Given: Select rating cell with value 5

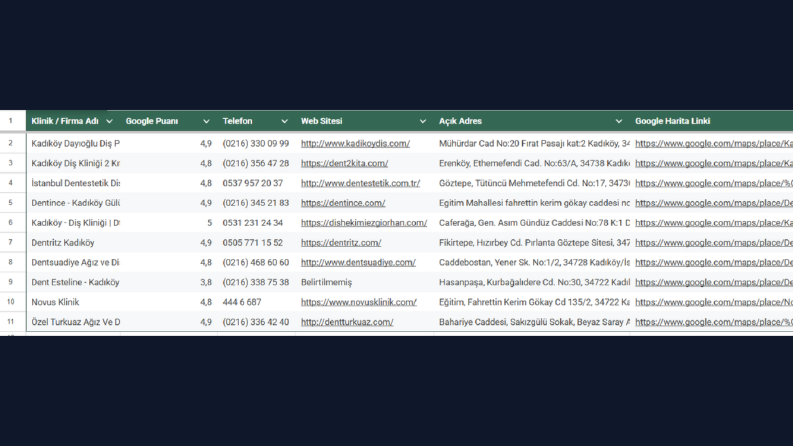Looking at the screenshot, I should (169, 222).
